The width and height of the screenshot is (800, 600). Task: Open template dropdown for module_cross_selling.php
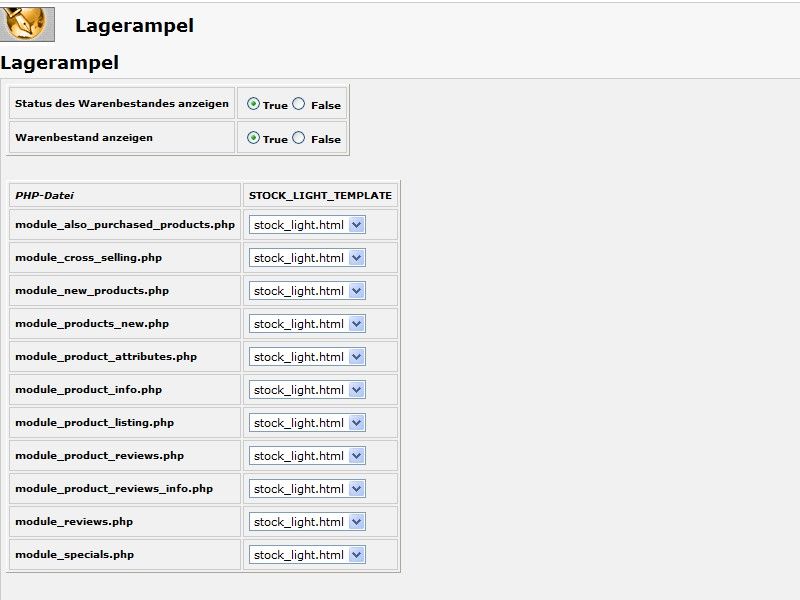point(307,258)
